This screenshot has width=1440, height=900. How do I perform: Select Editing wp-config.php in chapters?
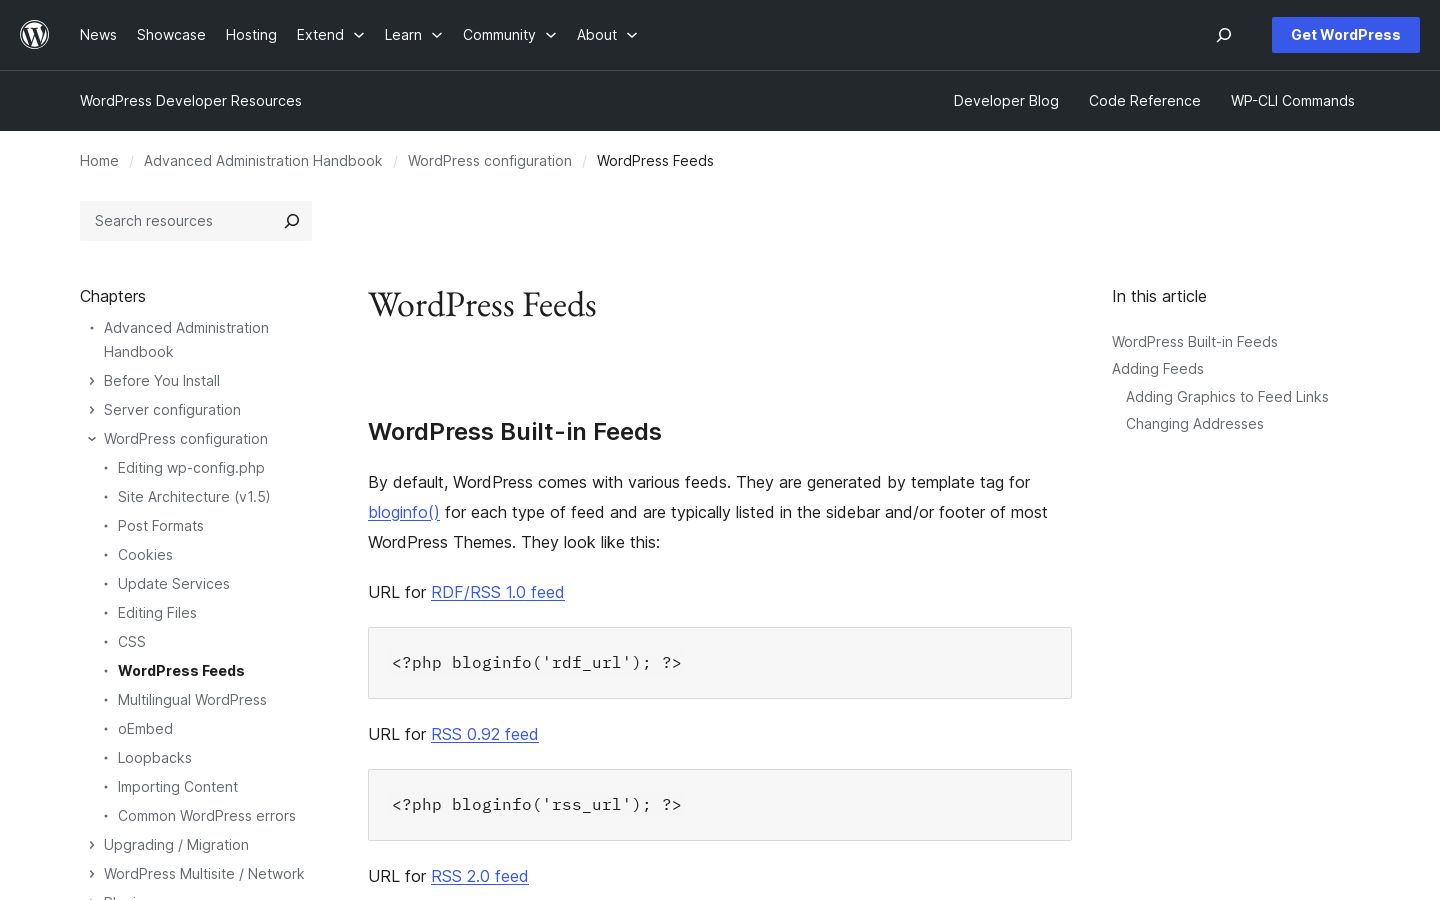[191, 468]
